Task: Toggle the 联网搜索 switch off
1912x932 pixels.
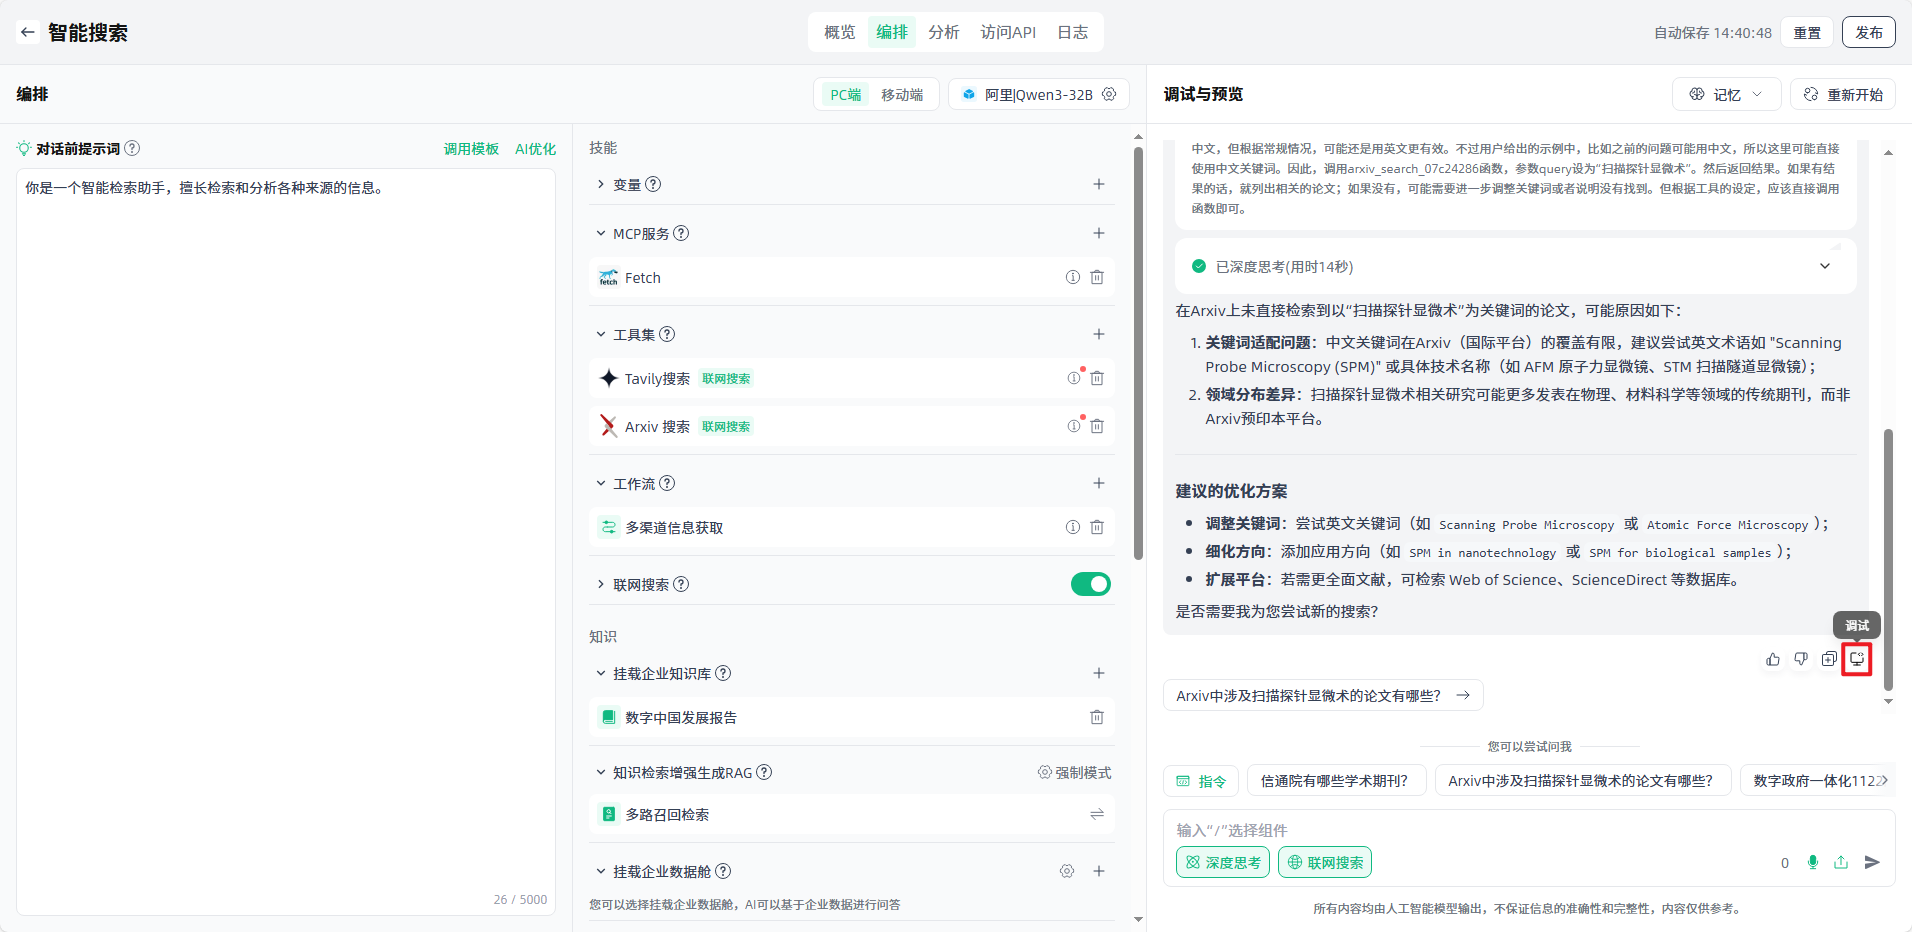Action: (x=1090, y=584)
